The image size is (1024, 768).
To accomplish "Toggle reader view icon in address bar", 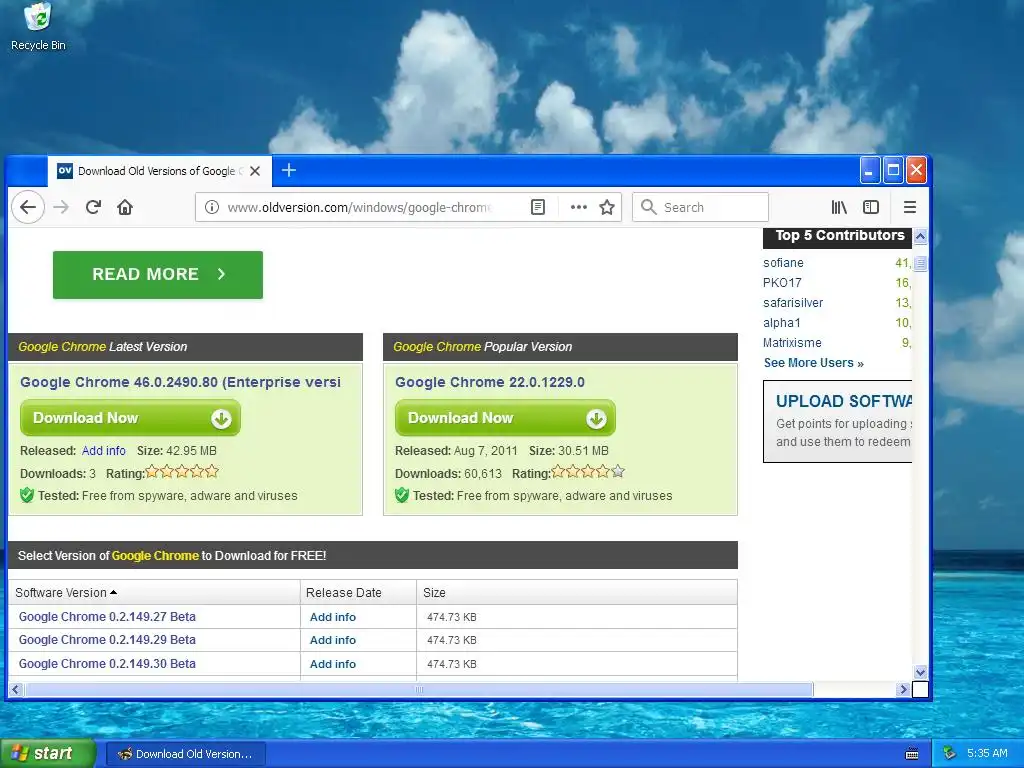I will point(537,207).
